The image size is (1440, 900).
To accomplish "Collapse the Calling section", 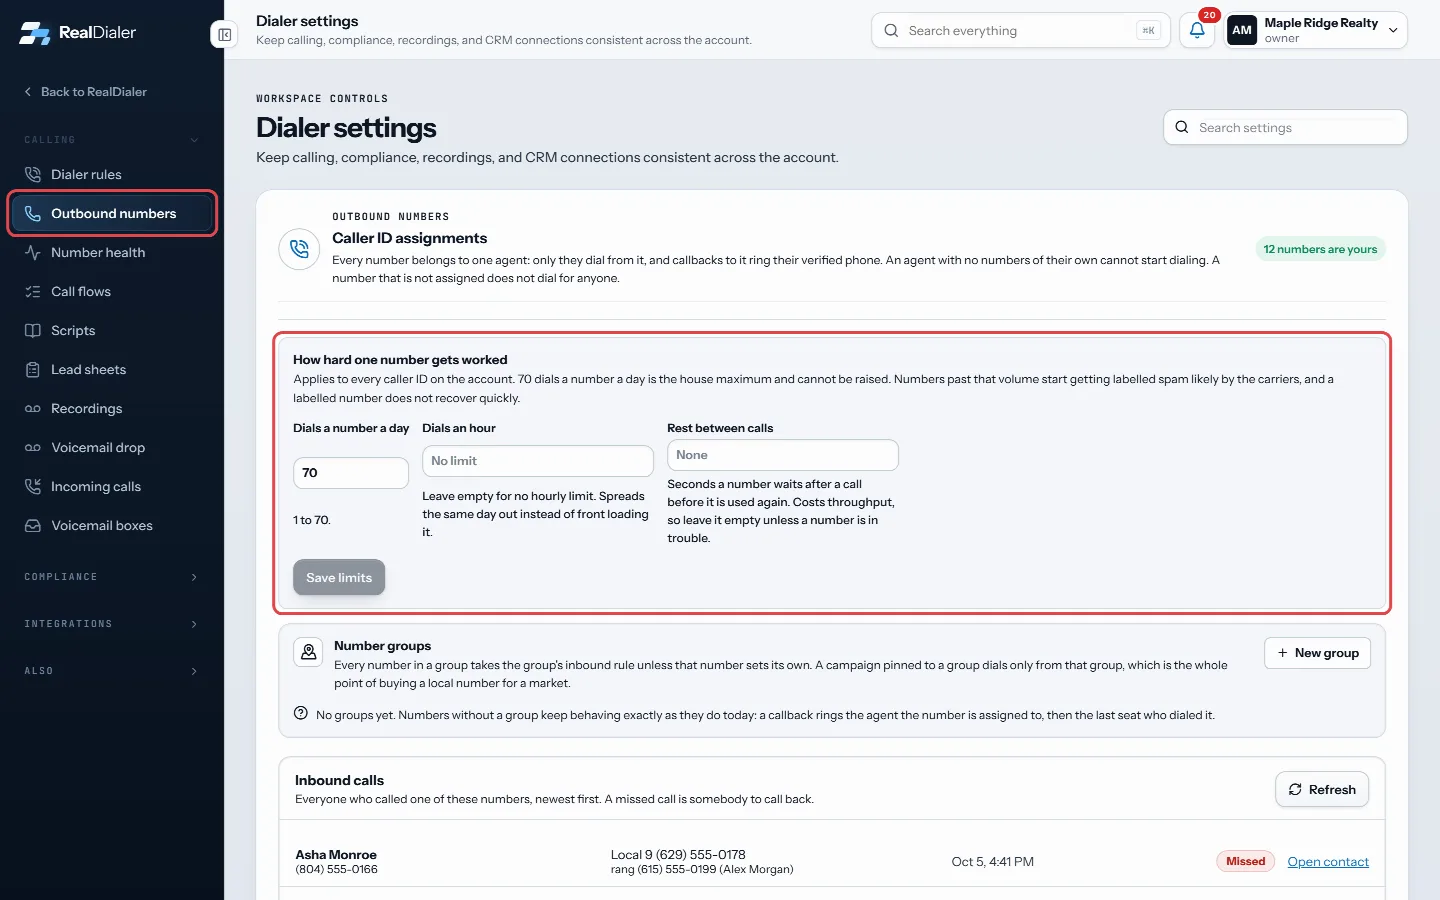I will tap(111, 140).
